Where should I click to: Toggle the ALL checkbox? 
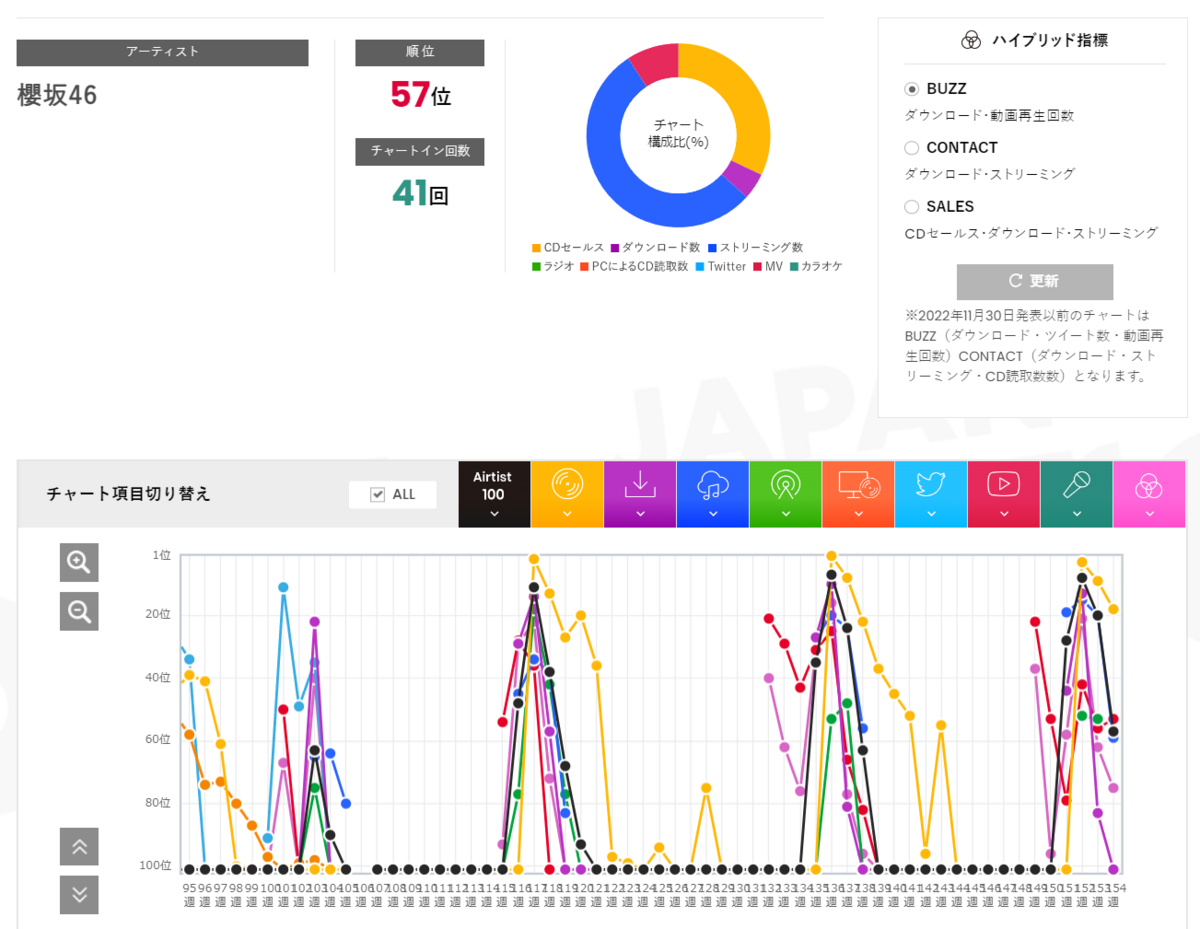(377, 494)
